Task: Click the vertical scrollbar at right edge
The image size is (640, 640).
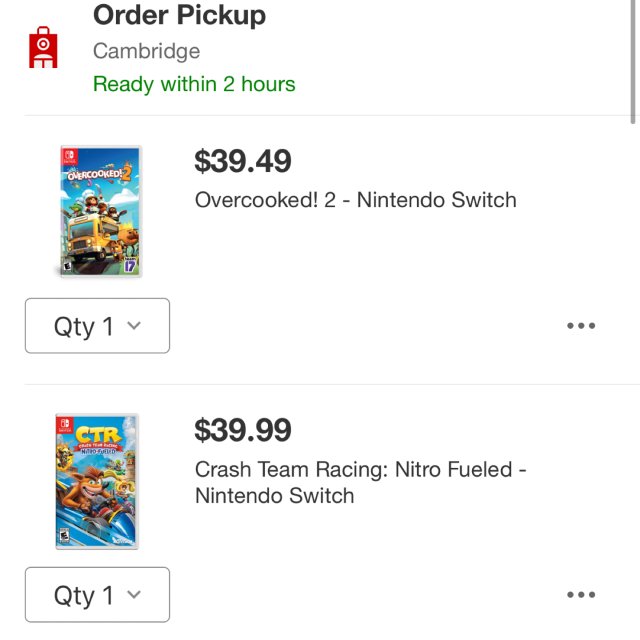Action: 634,60
